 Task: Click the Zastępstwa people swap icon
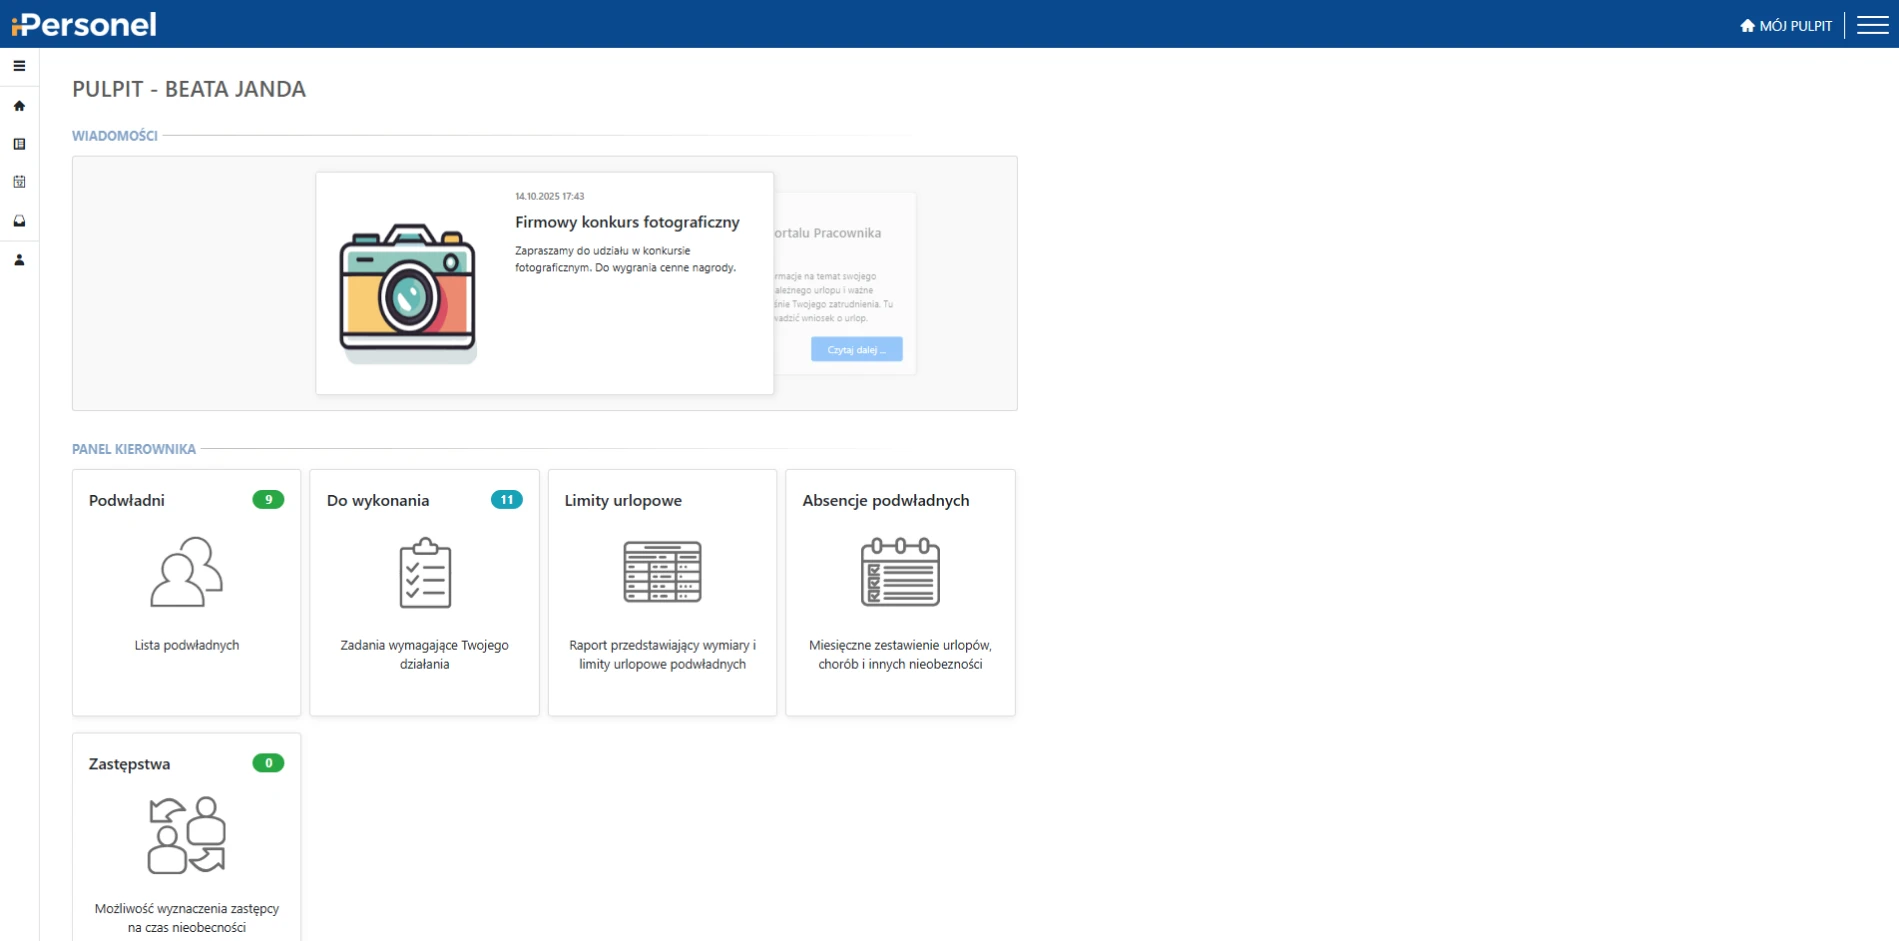186,835
